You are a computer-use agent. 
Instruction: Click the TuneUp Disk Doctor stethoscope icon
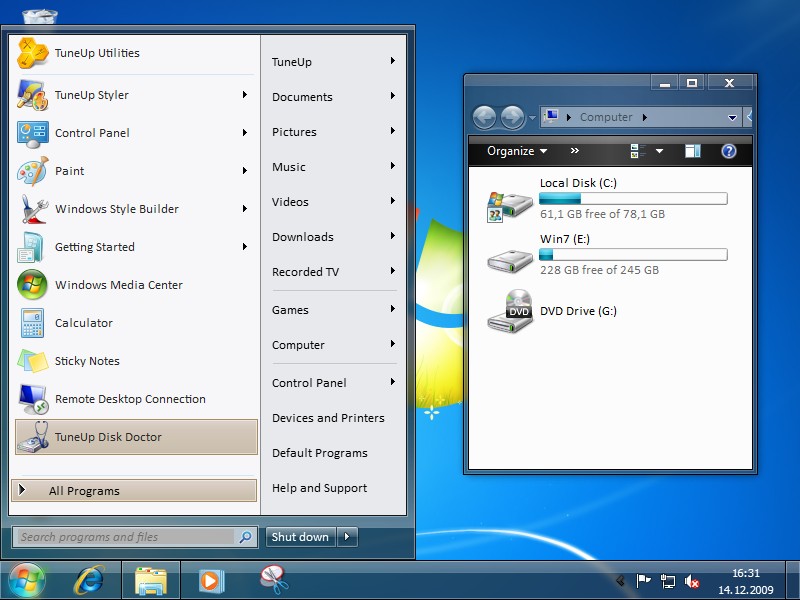[x=33, y=437]
